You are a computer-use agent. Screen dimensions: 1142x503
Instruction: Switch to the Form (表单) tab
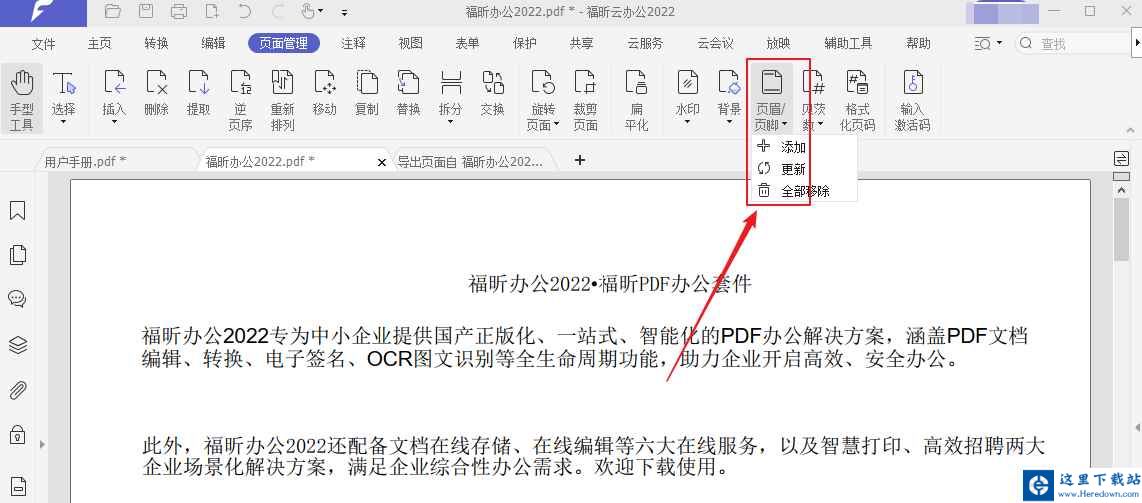tap(467, 44)
